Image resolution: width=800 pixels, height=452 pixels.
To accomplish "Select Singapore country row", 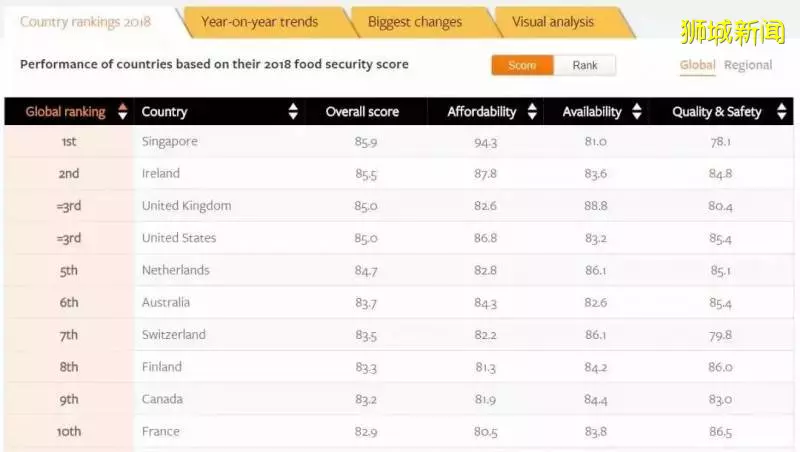I will click(399, 141).
